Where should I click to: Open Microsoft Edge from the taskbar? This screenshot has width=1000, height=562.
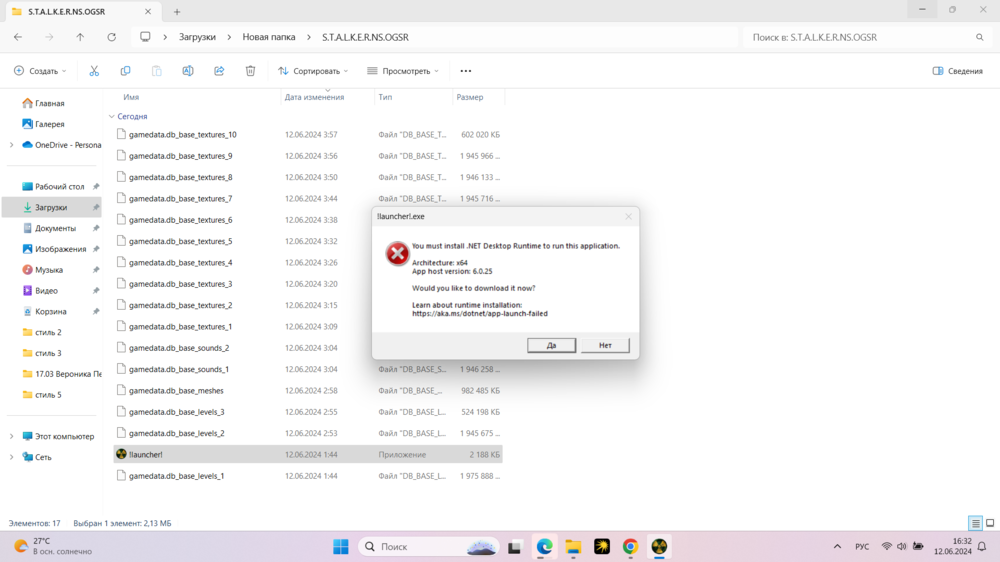(x=544, y=547)
